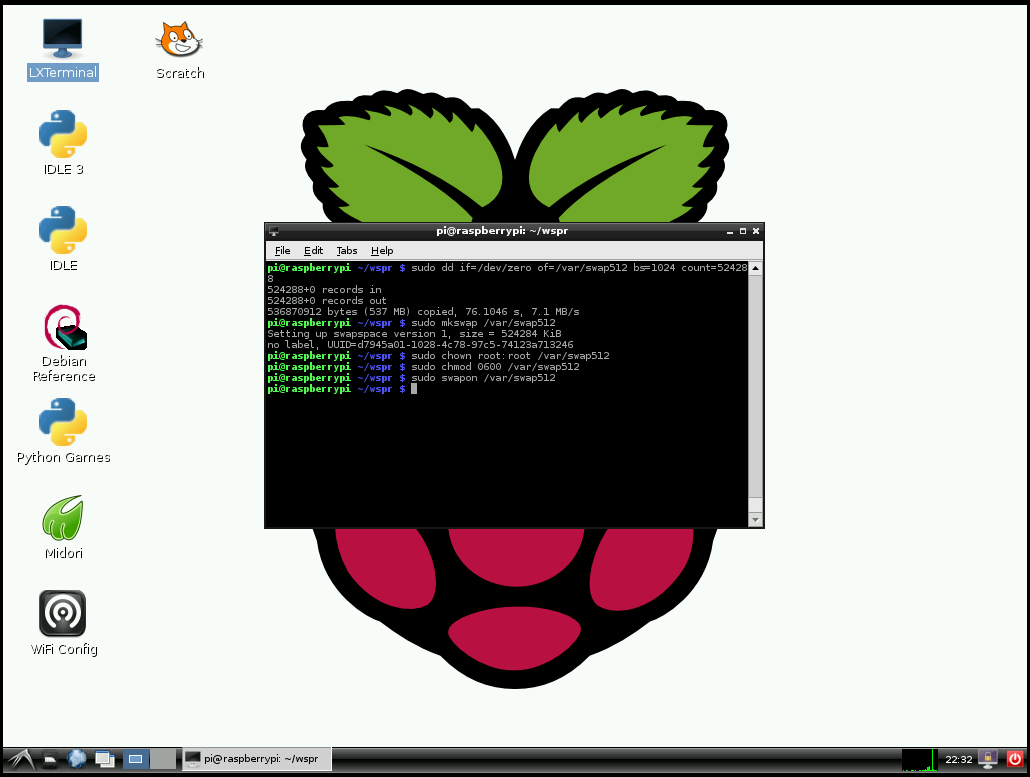This screenshot has width=1030, height=777.
Task: Open the LXDE start menu in the panel
Action: click(x=20, y=759)
